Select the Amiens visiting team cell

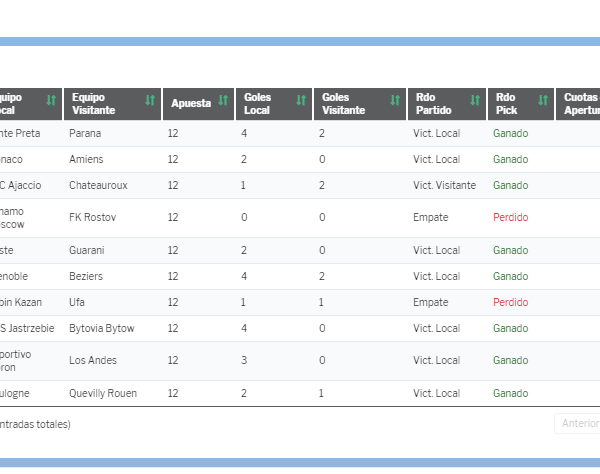pyautogui.click(x=86, y=159)
